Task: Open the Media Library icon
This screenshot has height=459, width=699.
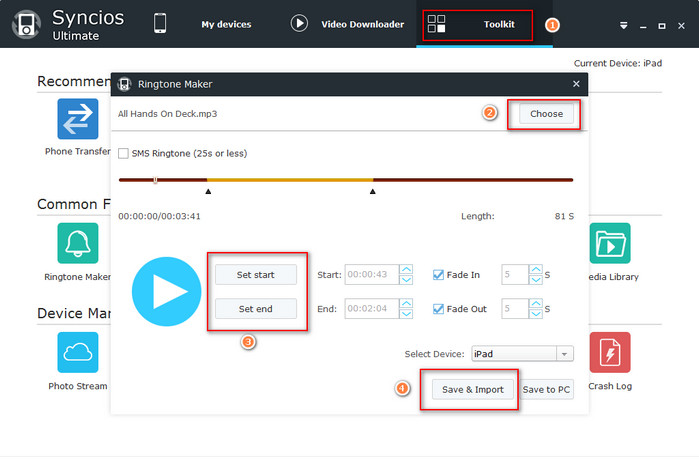Action: tap(609, 243)
